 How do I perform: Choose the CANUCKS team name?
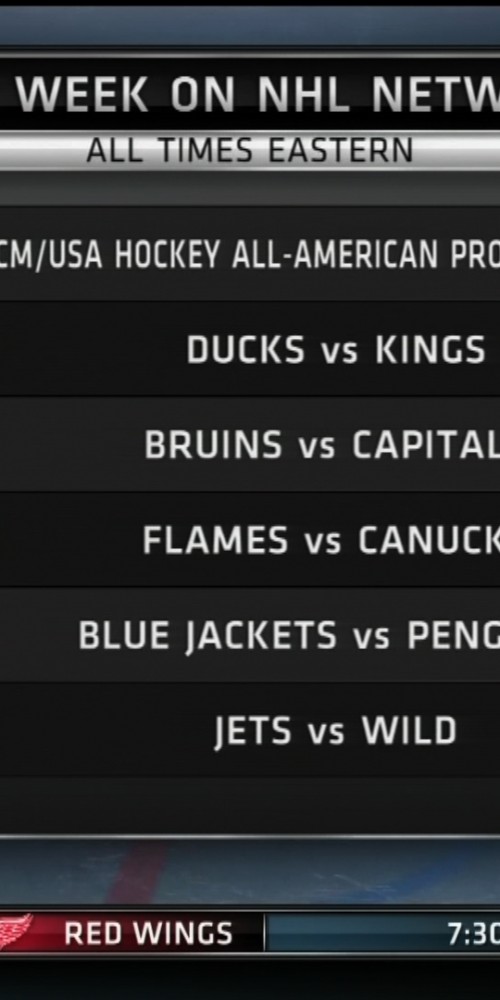pyautogui.click(x=429, y=540)
